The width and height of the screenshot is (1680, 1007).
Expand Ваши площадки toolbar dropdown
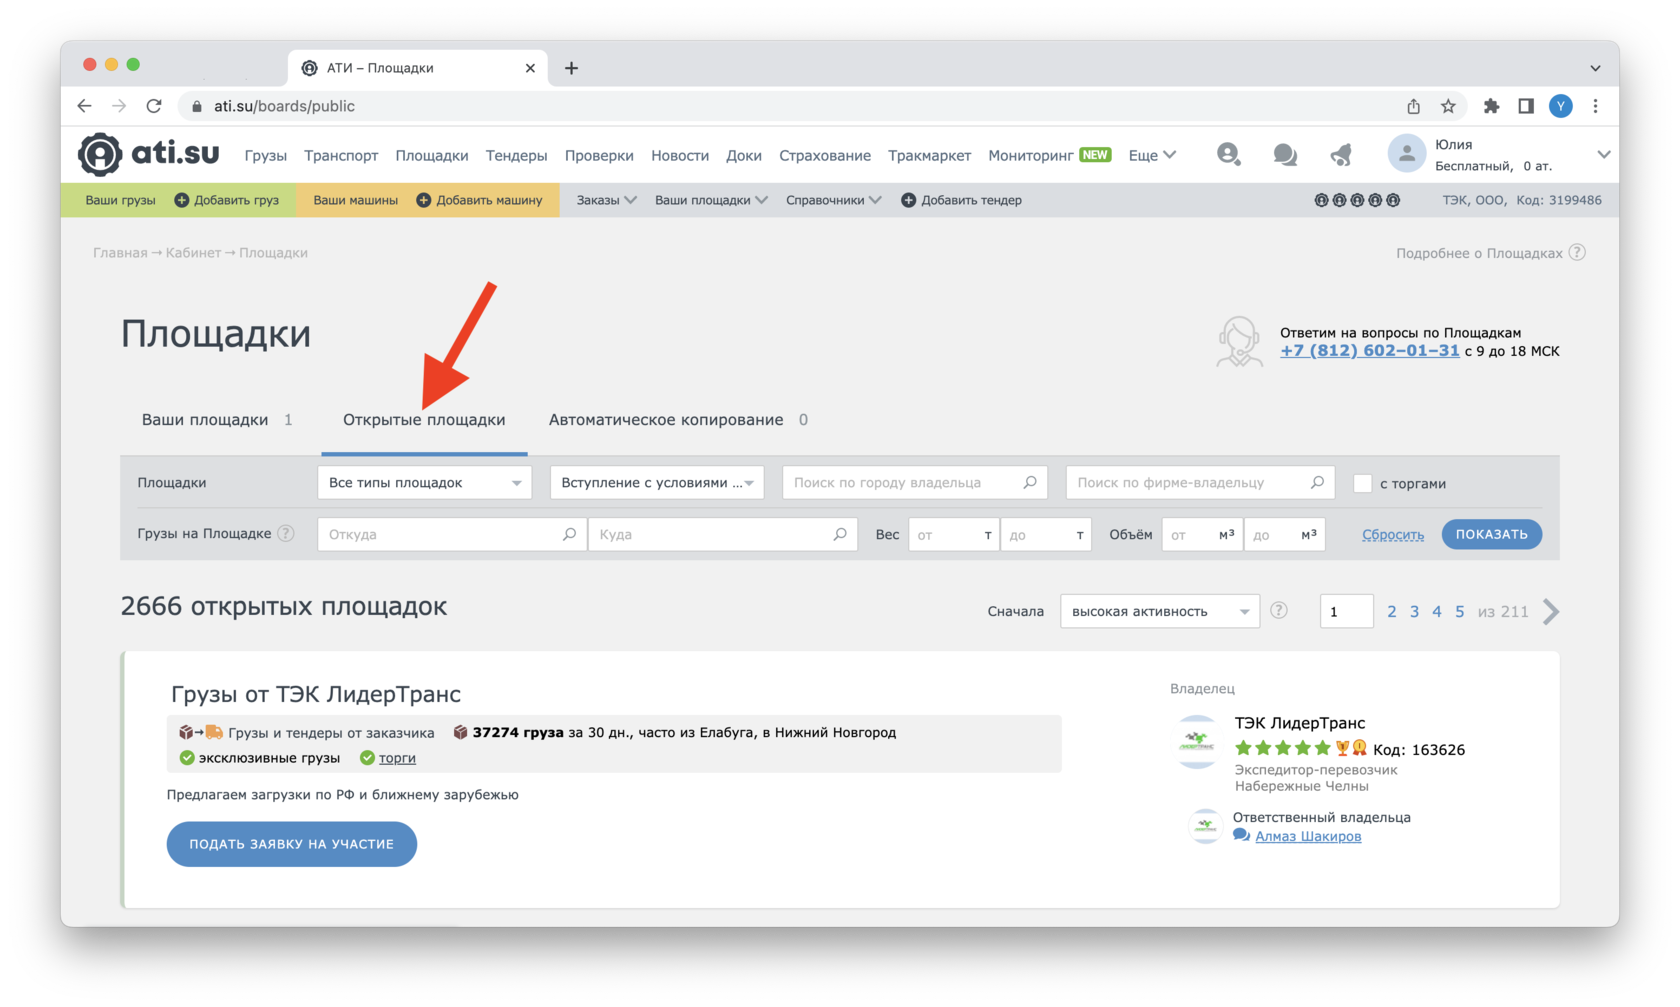711,200
